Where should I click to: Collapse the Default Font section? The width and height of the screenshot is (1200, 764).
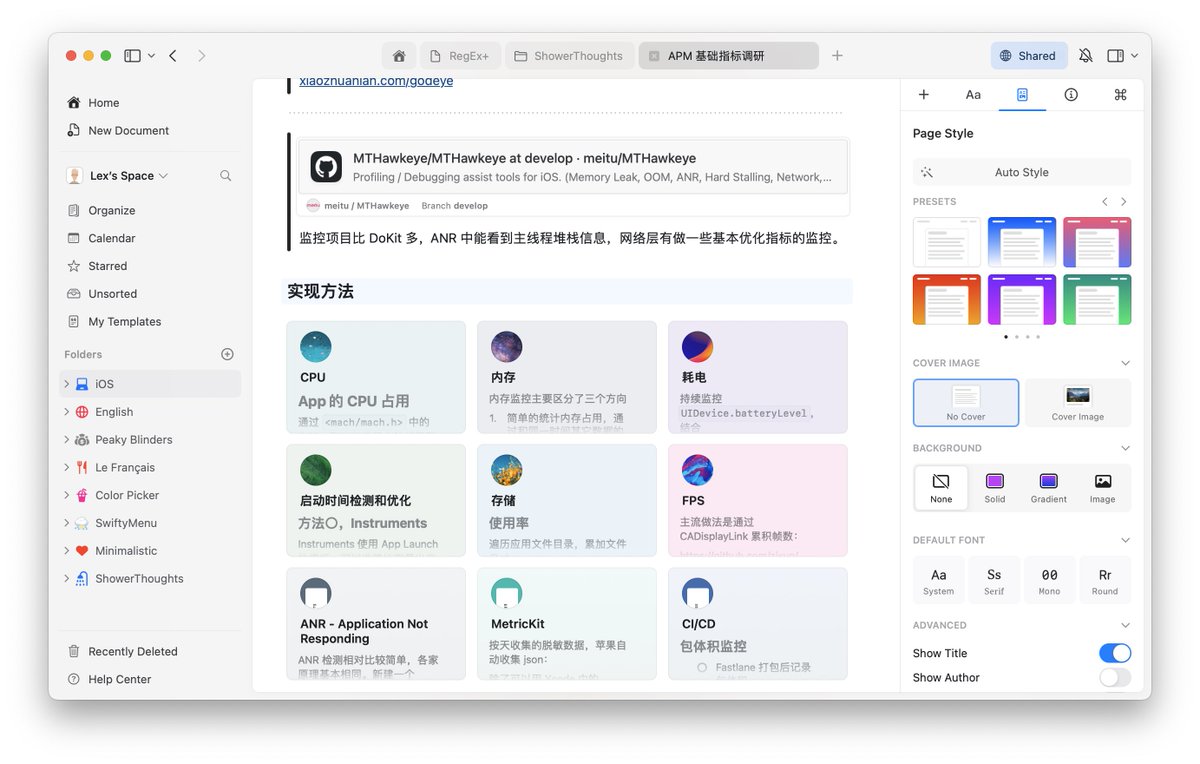(1125, 540)
